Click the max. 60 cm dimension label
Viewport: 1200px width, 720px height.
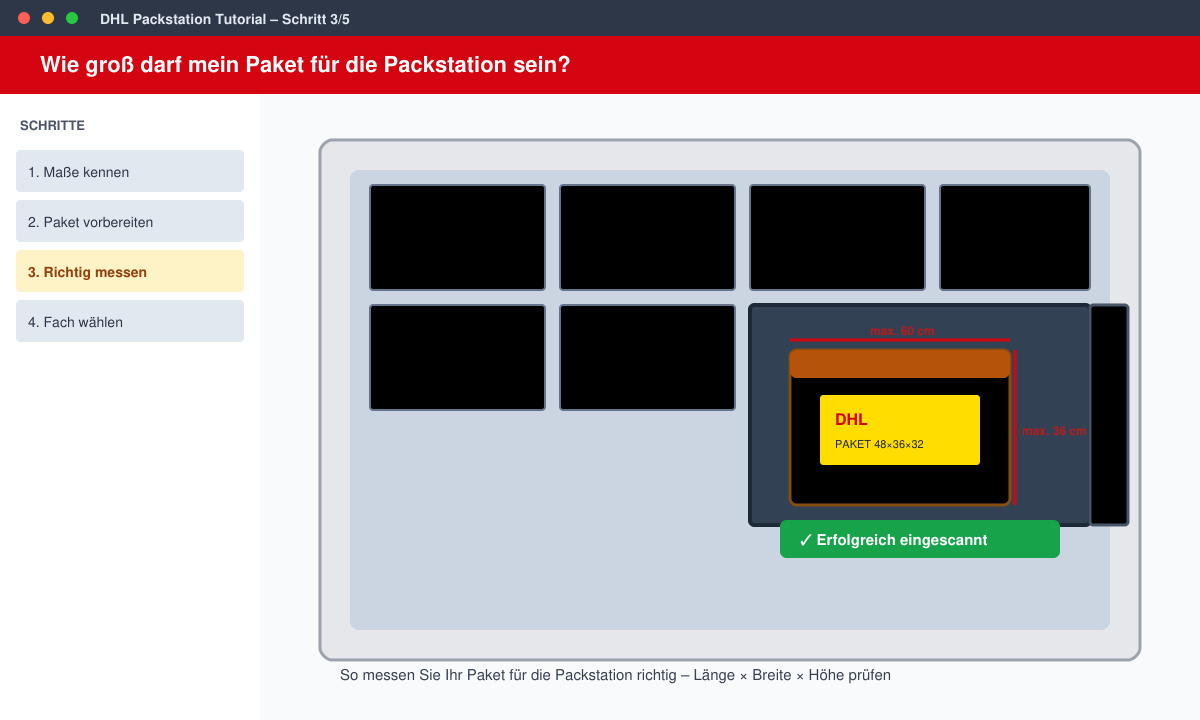tap(902, 331)
